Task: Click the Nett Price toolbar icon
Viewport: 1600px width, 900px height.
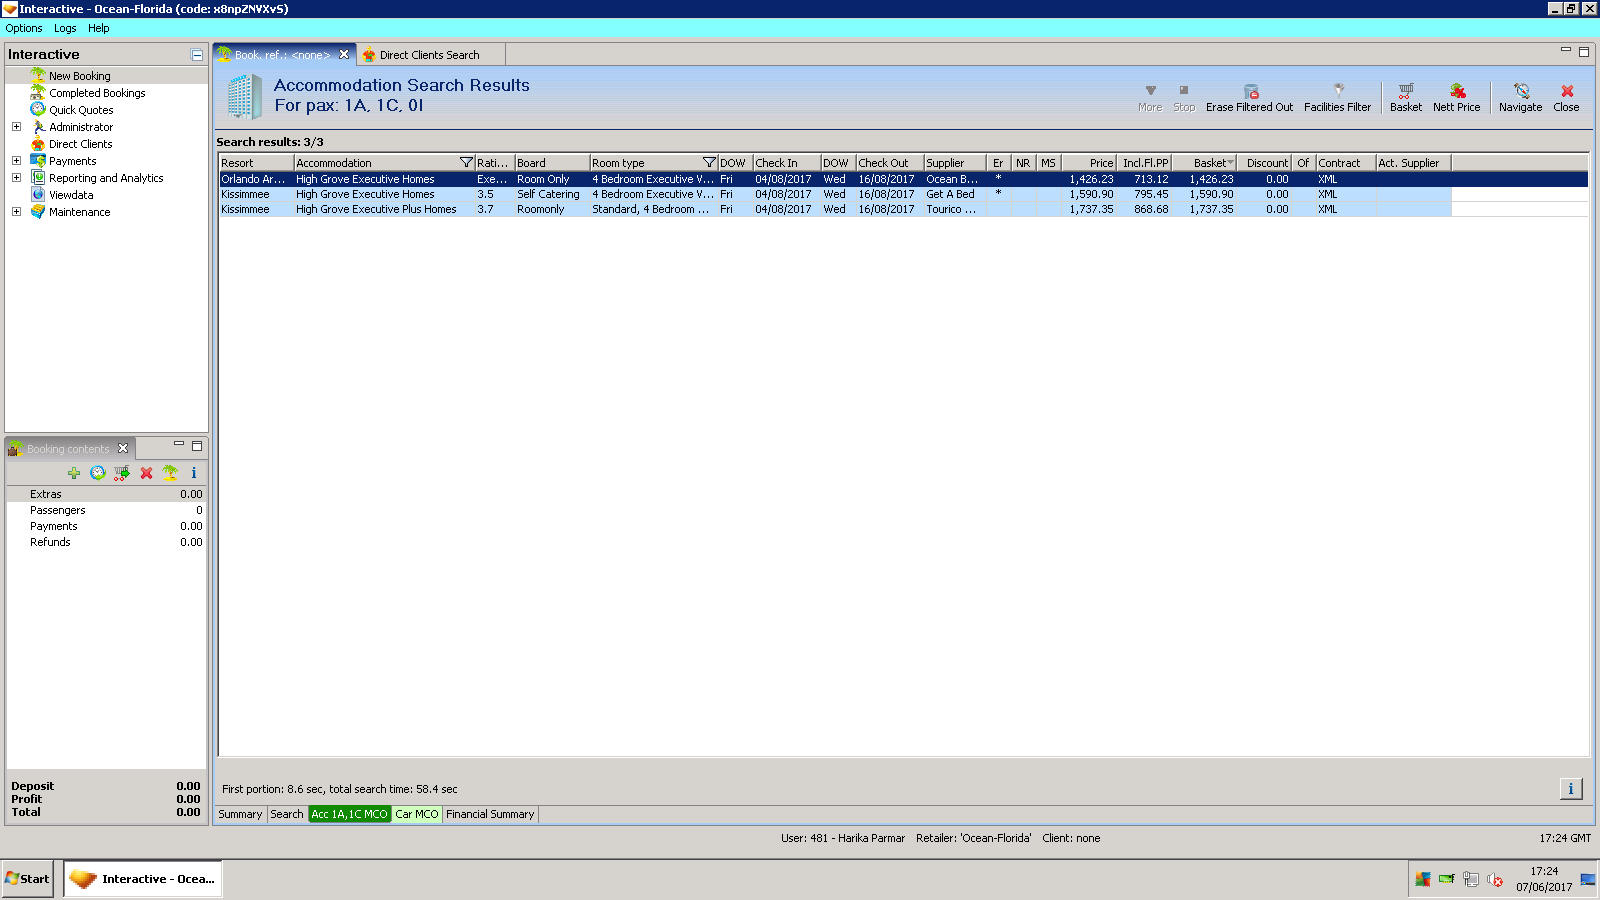Action: [1457, 91]
